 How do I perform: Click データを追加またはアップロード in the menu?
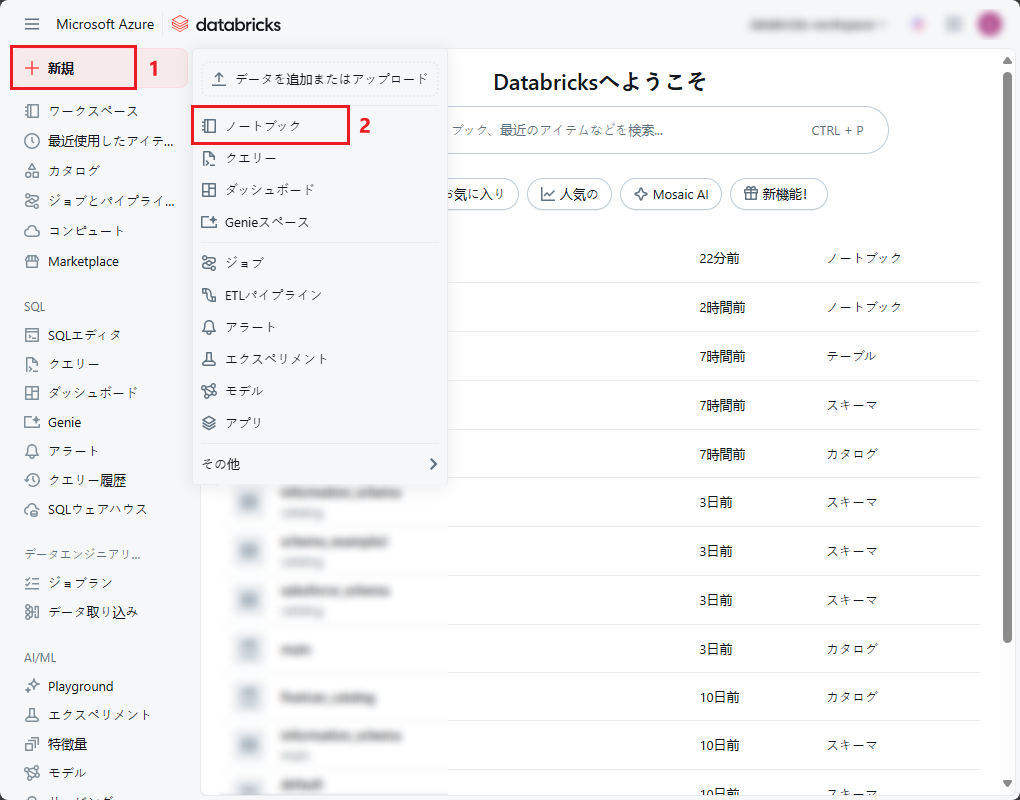pyautogui.click(x=319, y=79)
